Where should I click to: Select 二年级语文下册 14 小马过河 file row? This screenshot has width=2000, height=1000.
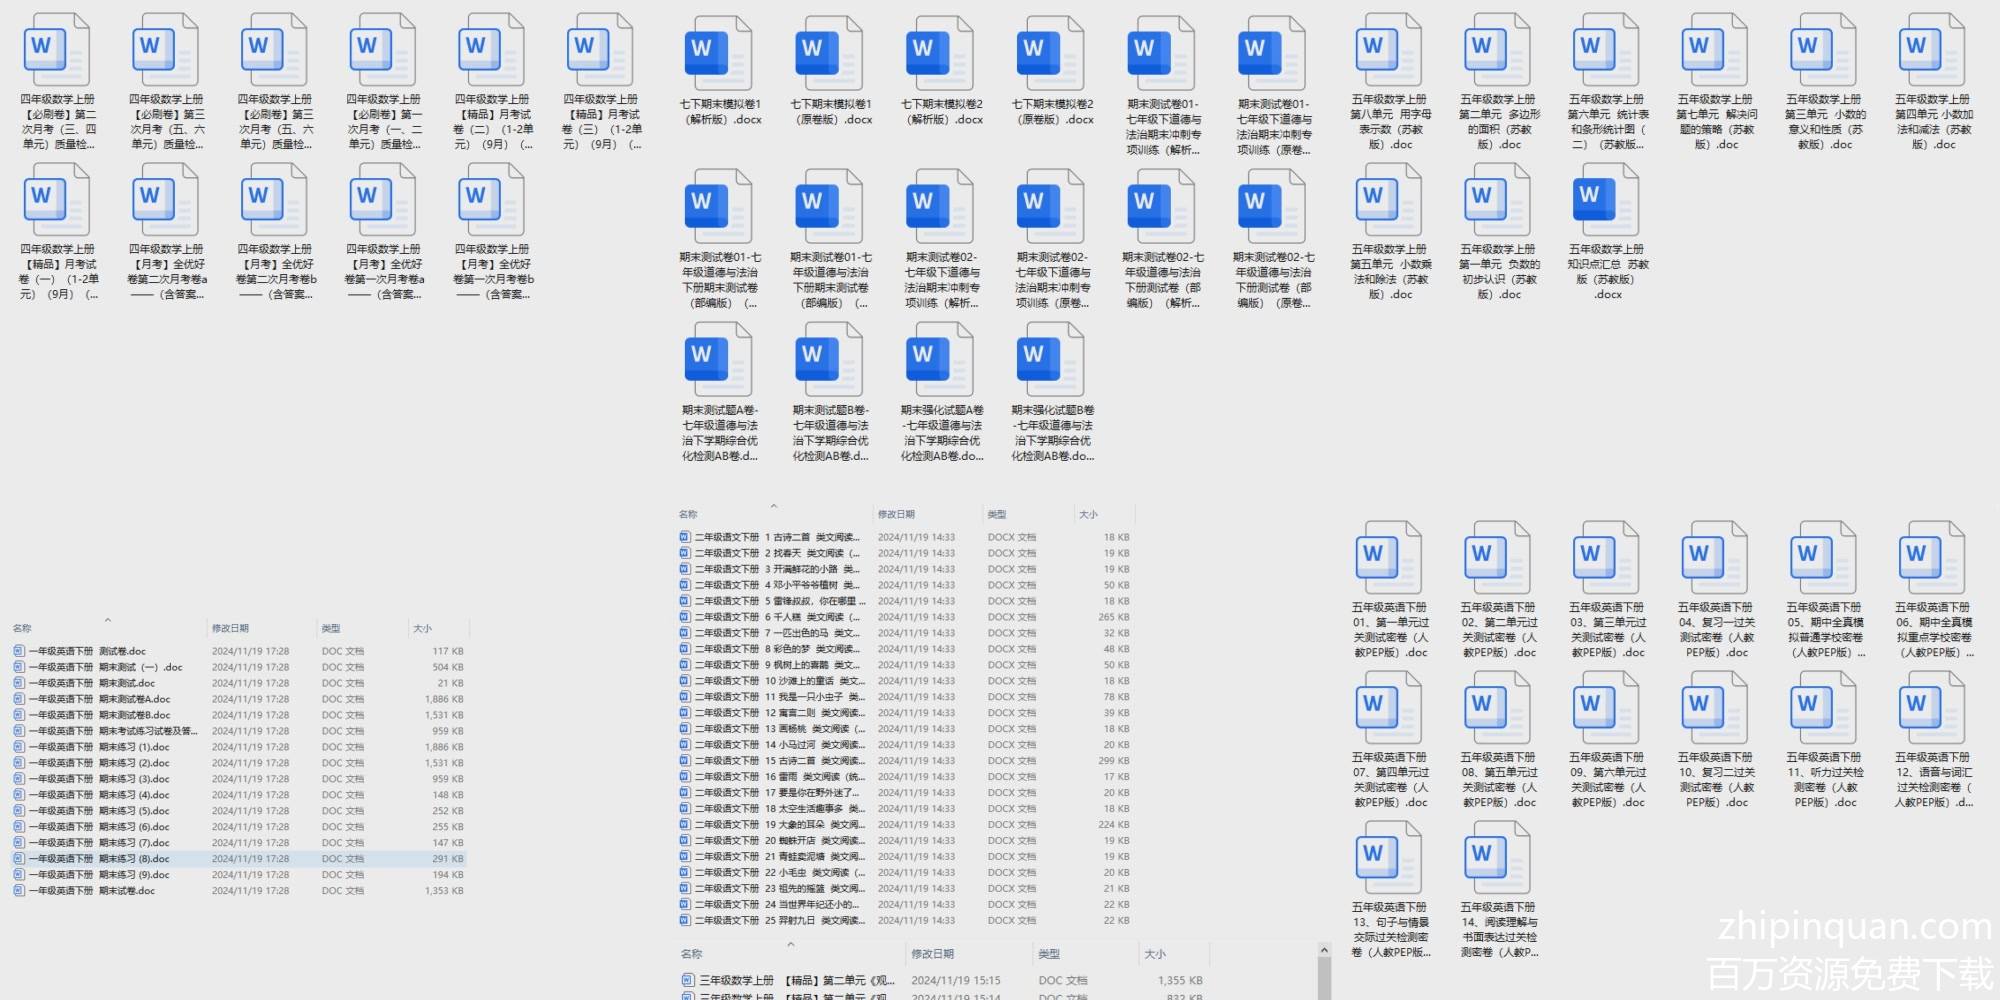click(x=780, y=745)
